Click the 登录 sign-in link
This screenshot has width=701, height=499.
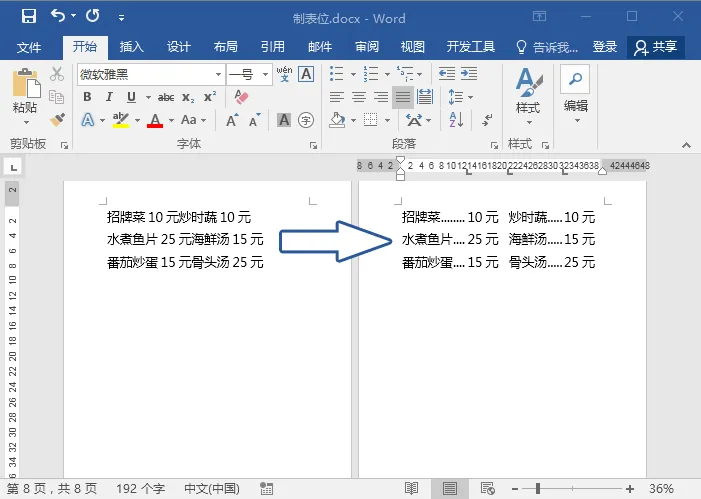pyautogui.click(x=605, y=47)
